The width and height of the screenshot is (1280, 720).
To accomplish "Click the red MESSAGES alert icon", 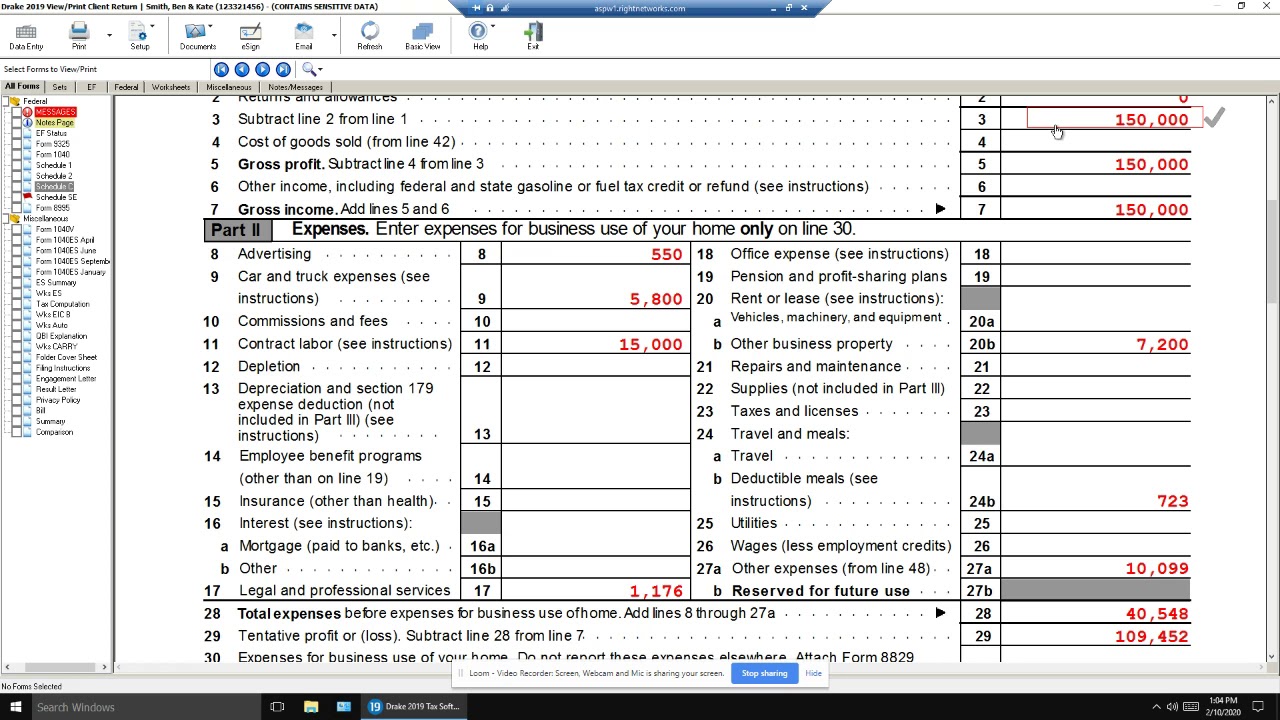I will (x=27, y=112).
